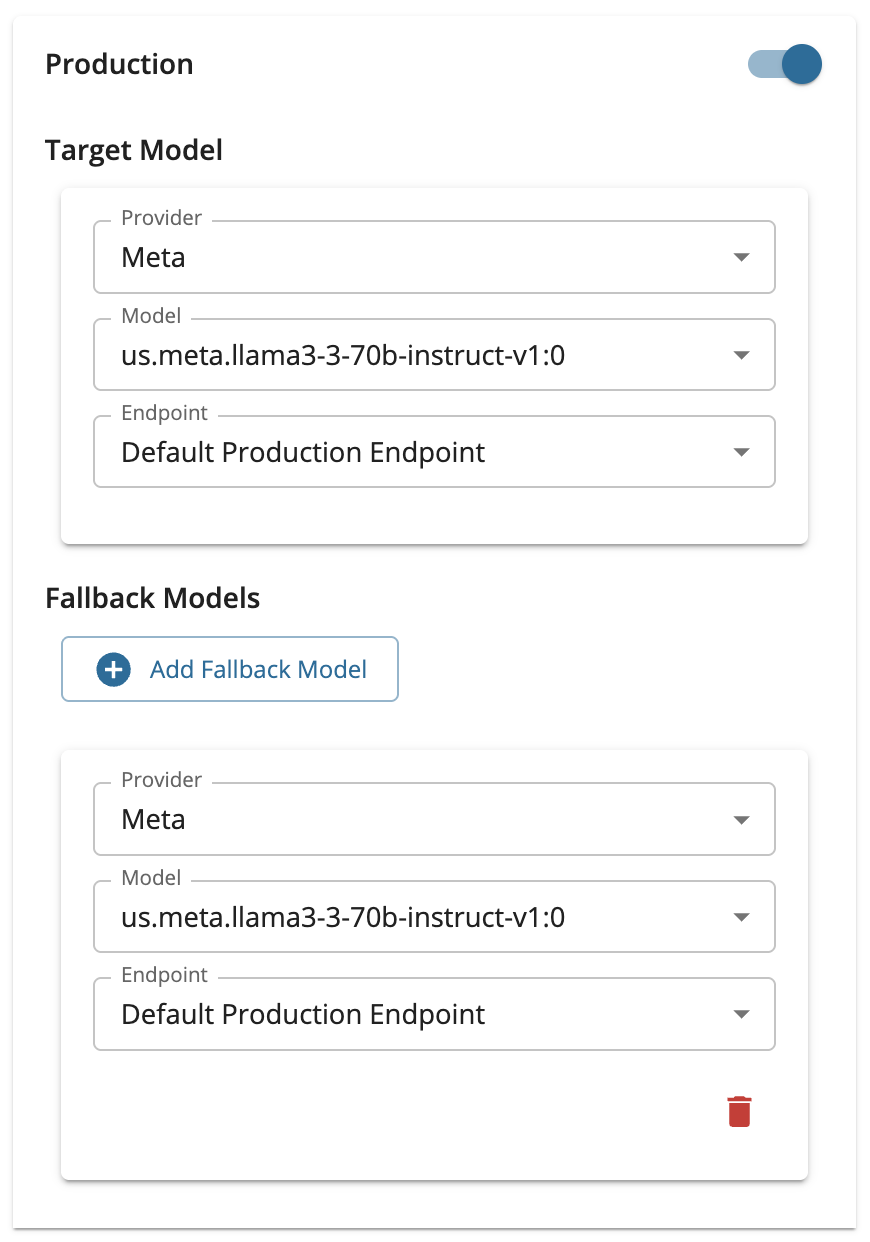Click the fallback Model field caret arrow

(741, 917)
